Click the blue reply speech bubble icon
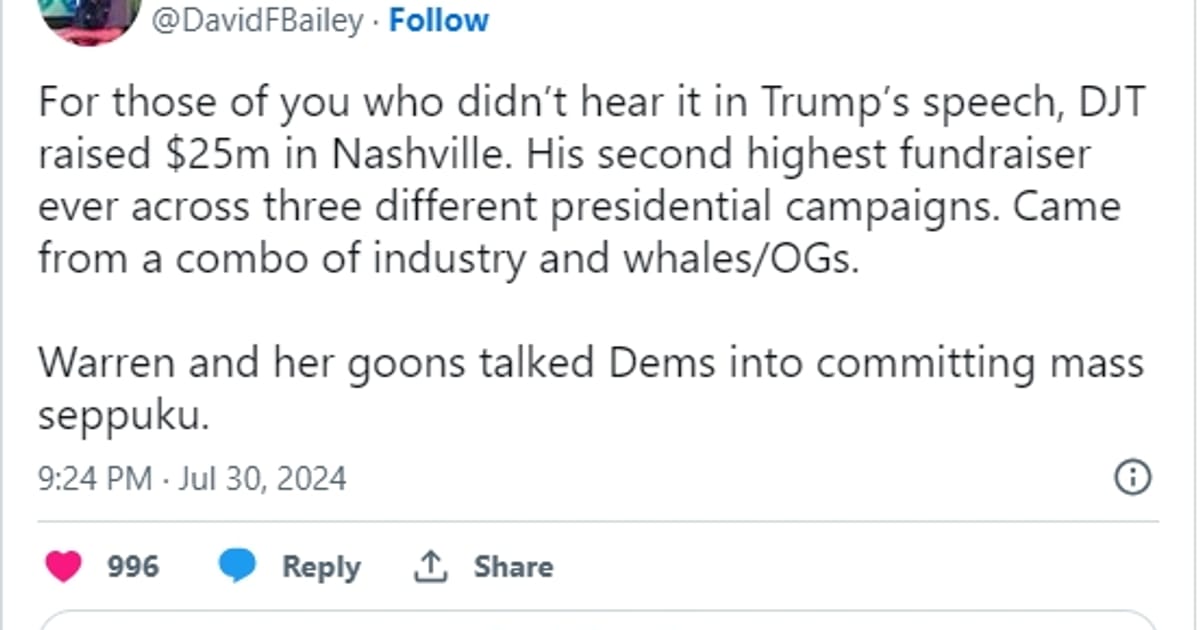1200x630 pixels. [x=238, y=566]
